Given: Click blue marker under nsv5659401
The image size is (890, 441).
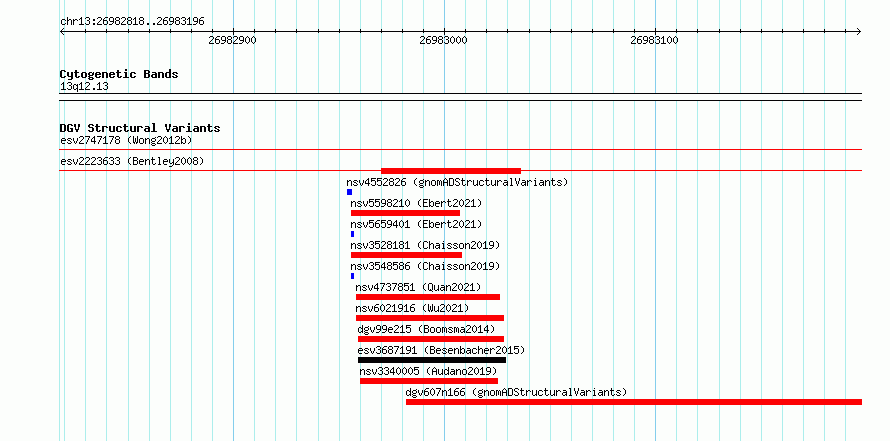Looking at the screenshot, I should click(x=352, y=234).
